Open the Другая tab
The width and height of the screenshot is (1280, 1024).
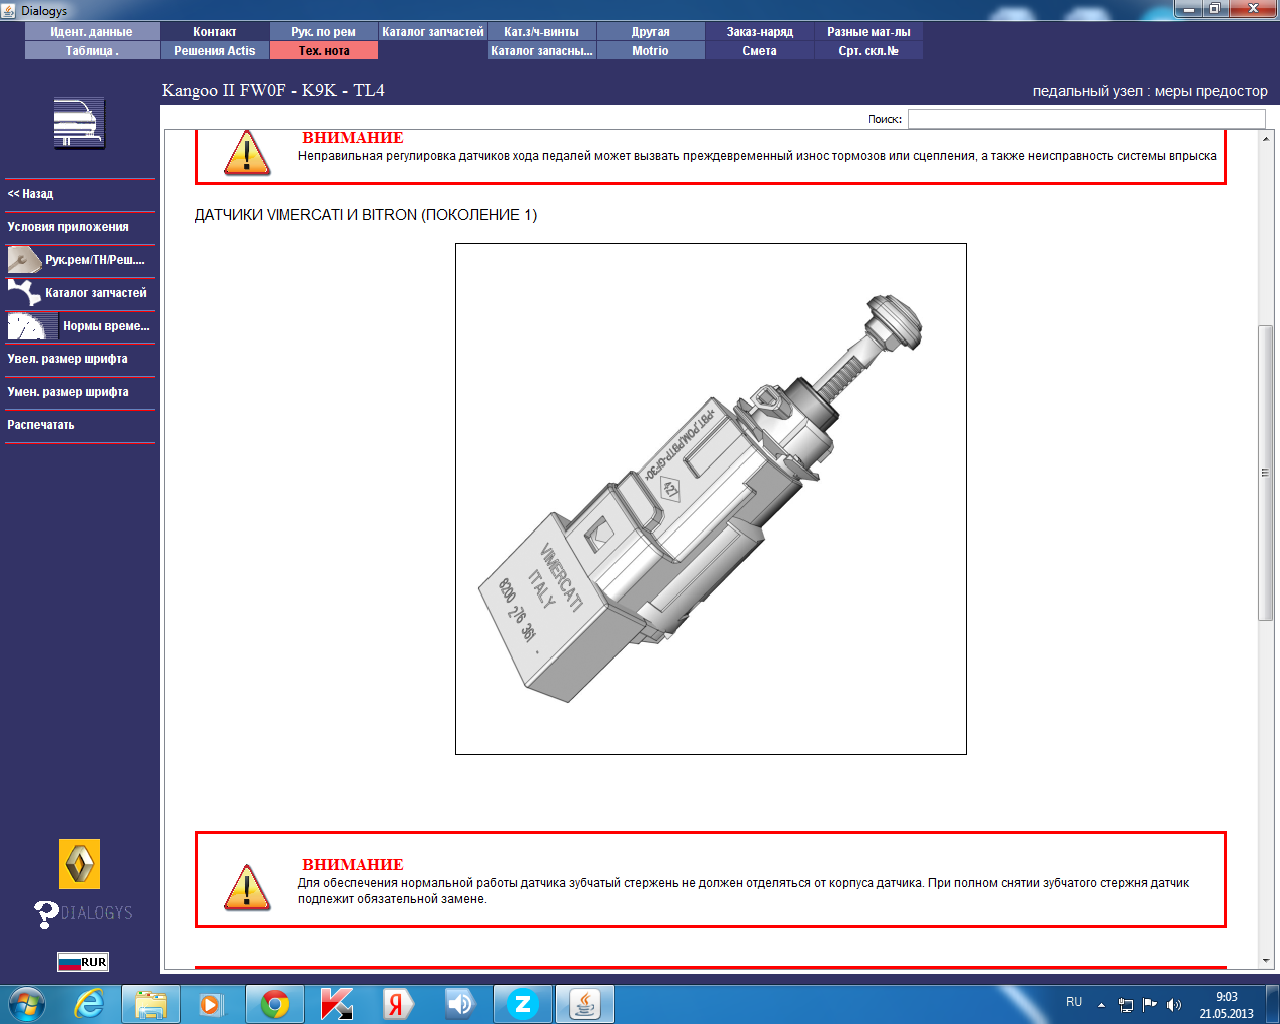click(651, 32)
